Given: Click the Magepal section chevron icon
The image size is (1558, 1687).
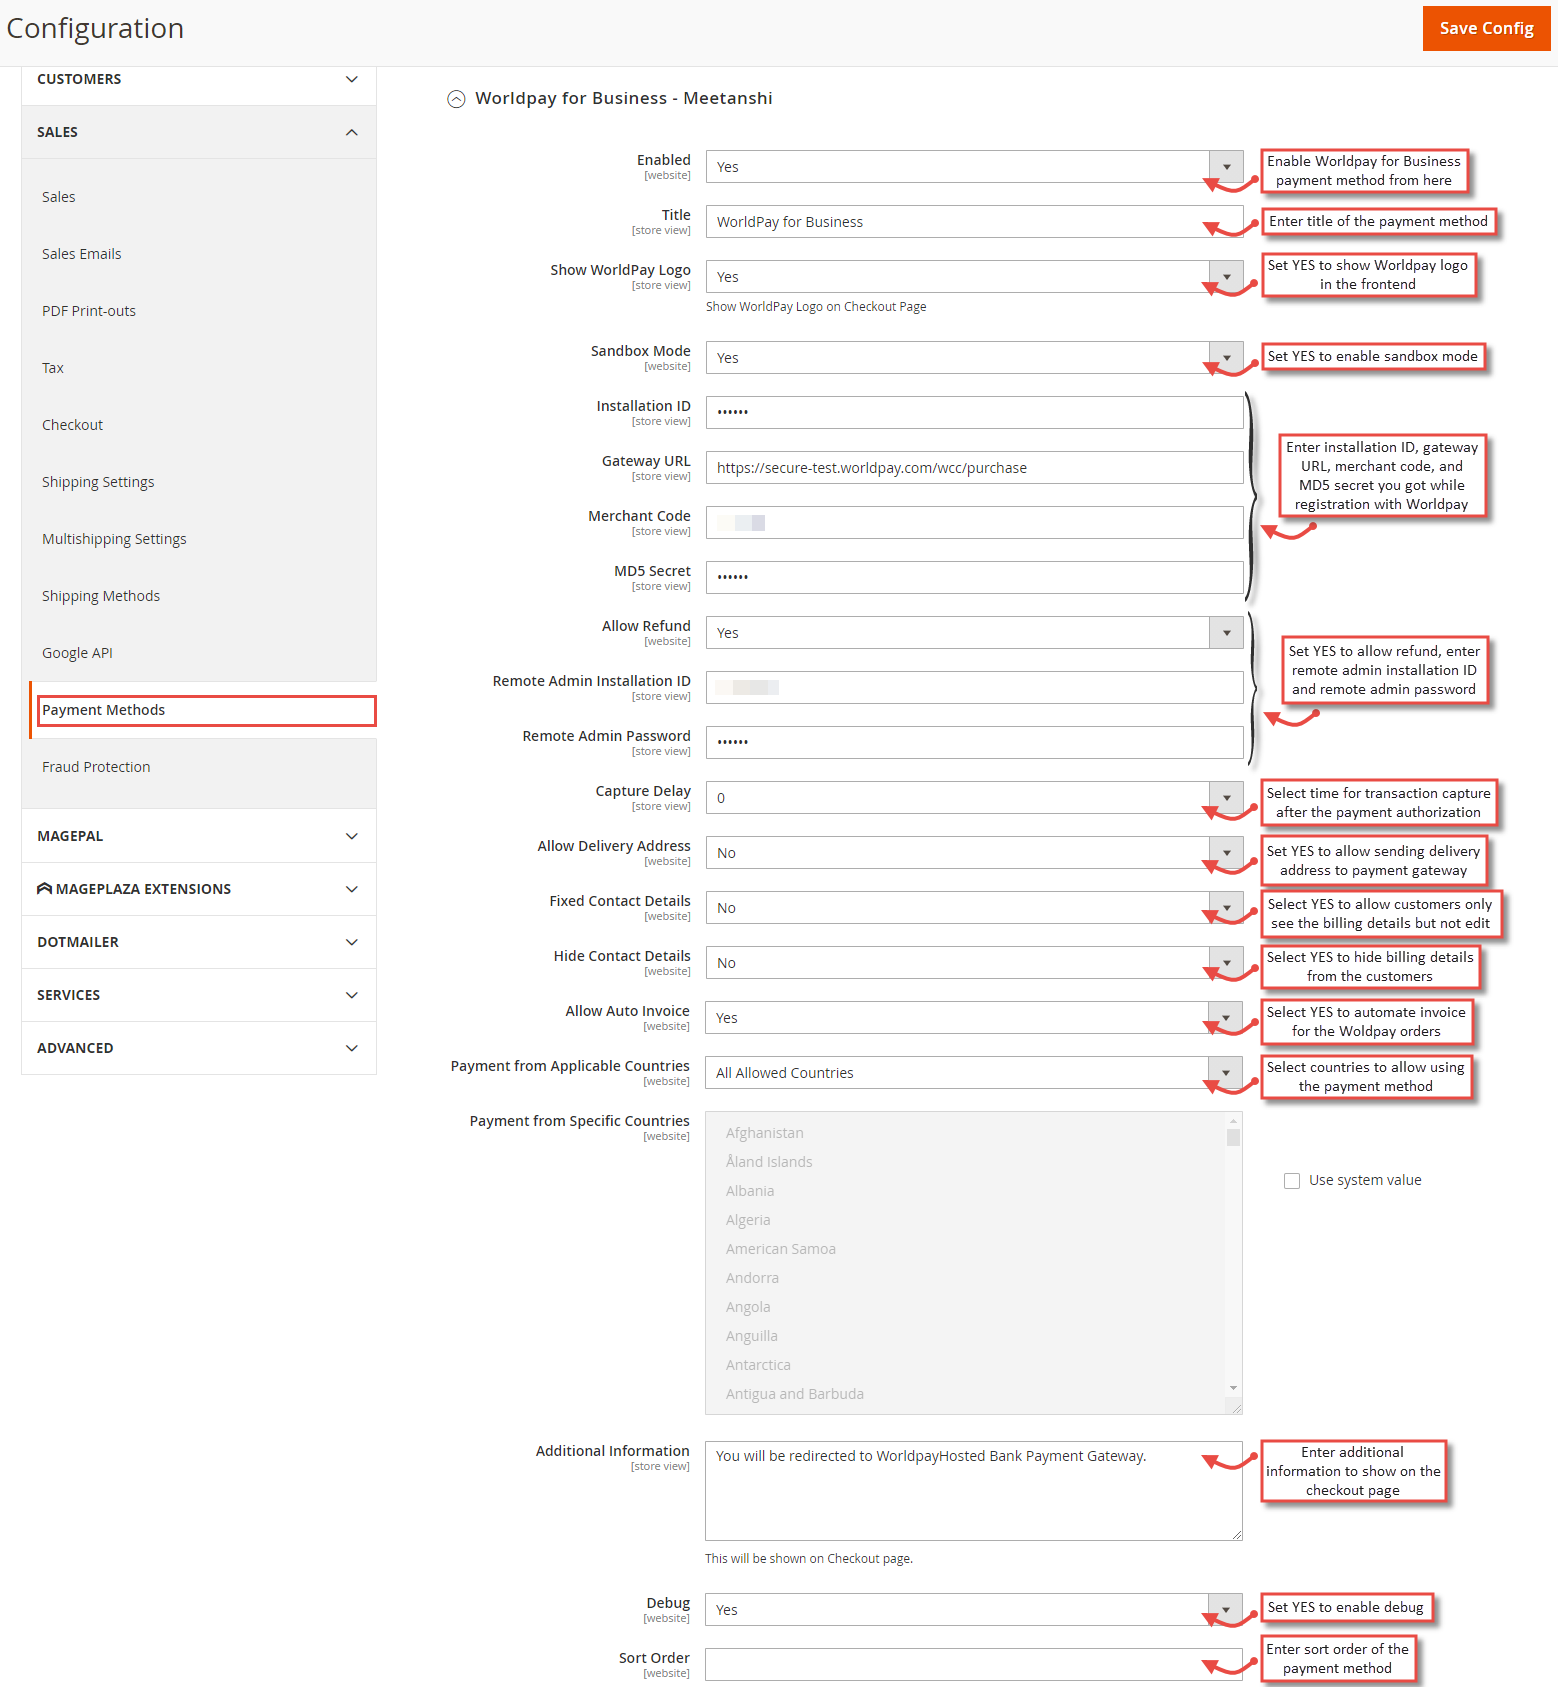Looking at the screenshot, I should point(351,836).
